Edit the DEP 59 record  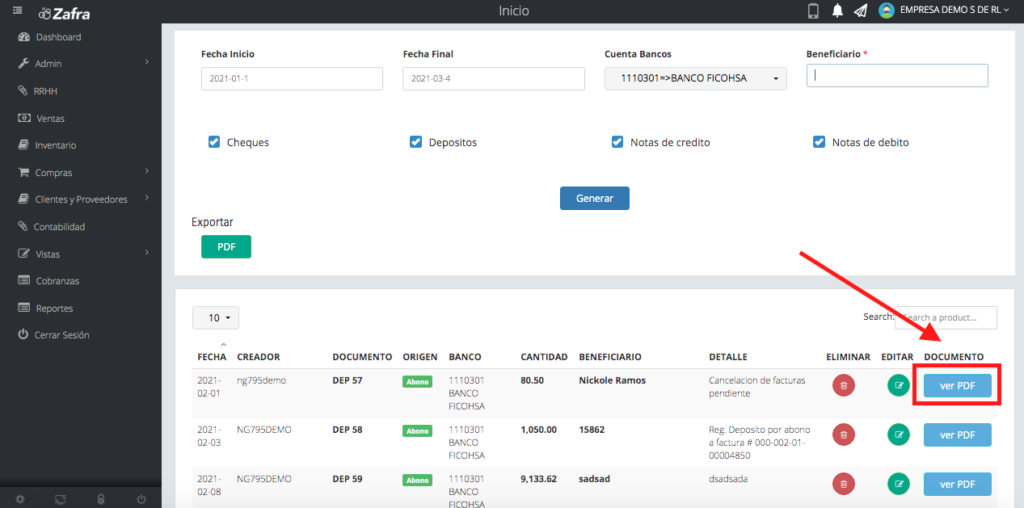pos(899,484)
